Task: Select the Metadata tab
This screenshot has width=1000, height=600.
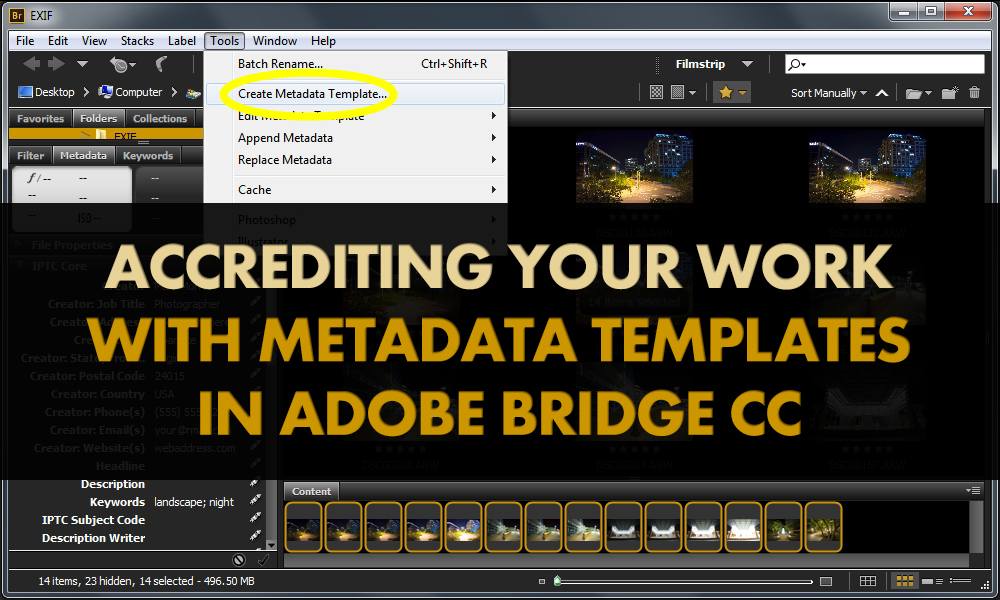Action: point(83,156)
